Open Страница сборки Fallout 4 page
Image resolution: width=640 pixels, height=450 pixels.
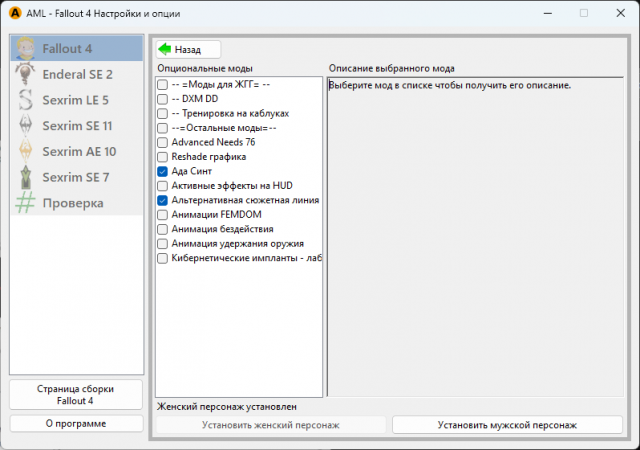(76, 394)
